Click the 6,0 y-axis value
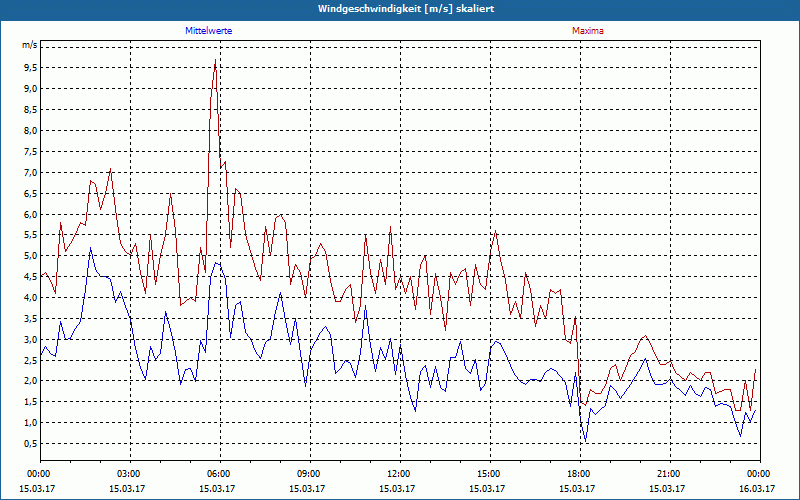Screen dimensions: 800x500 click(x=31, y=214)
